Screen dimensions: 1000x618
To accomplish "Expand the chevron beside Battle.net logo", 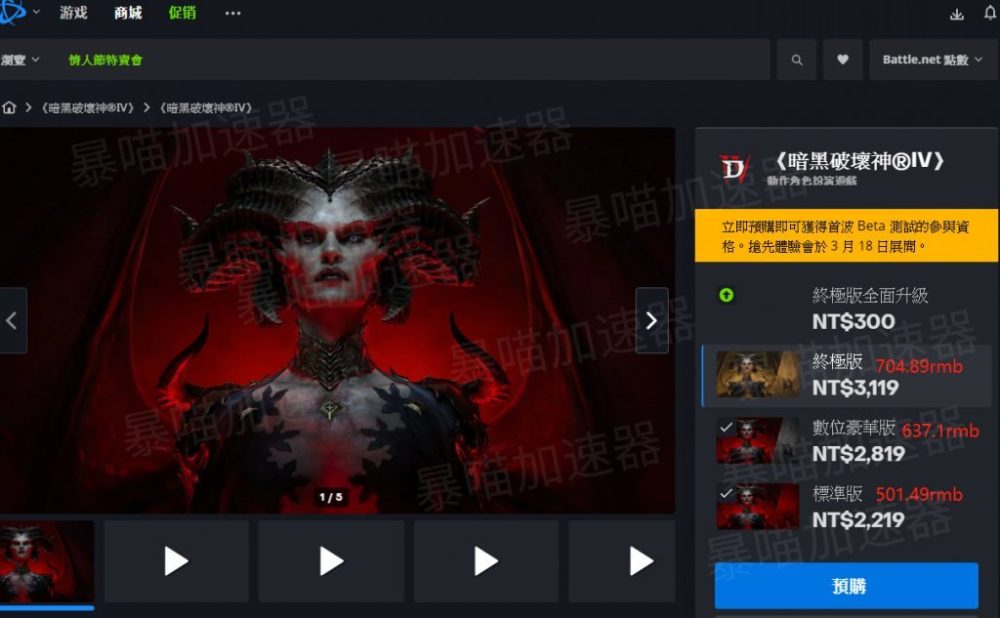I will click(x=36, y=11).
